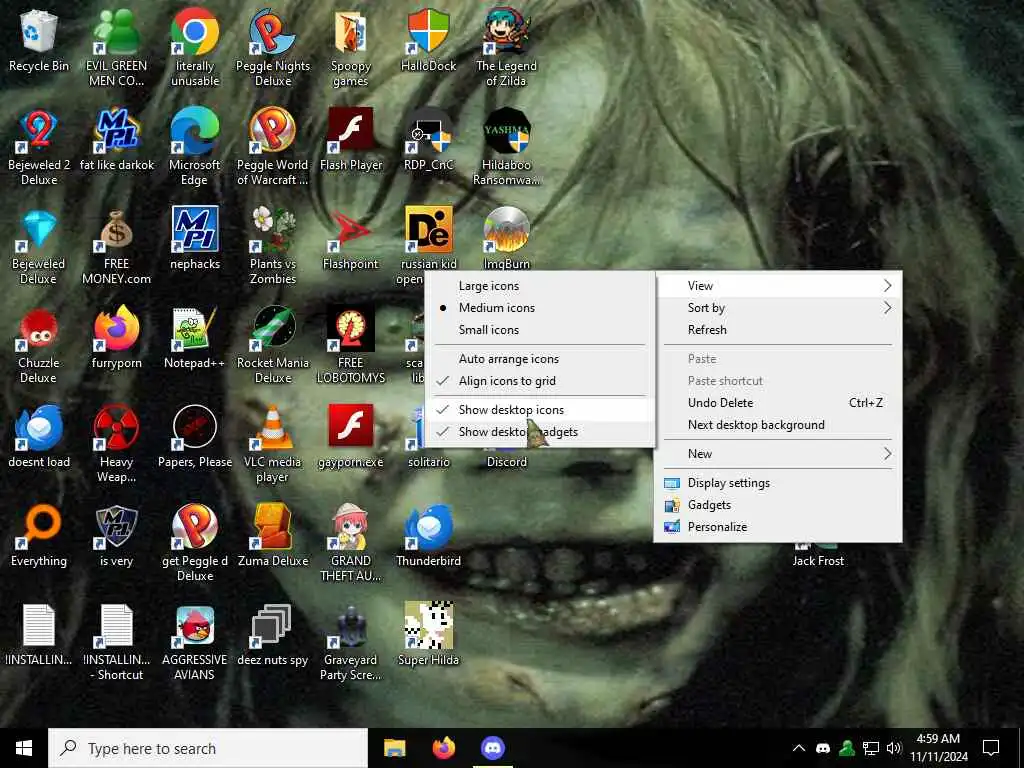1024x768 pixels.
Task: Click the volume speaker tray icon
Action: click(894, 748)
